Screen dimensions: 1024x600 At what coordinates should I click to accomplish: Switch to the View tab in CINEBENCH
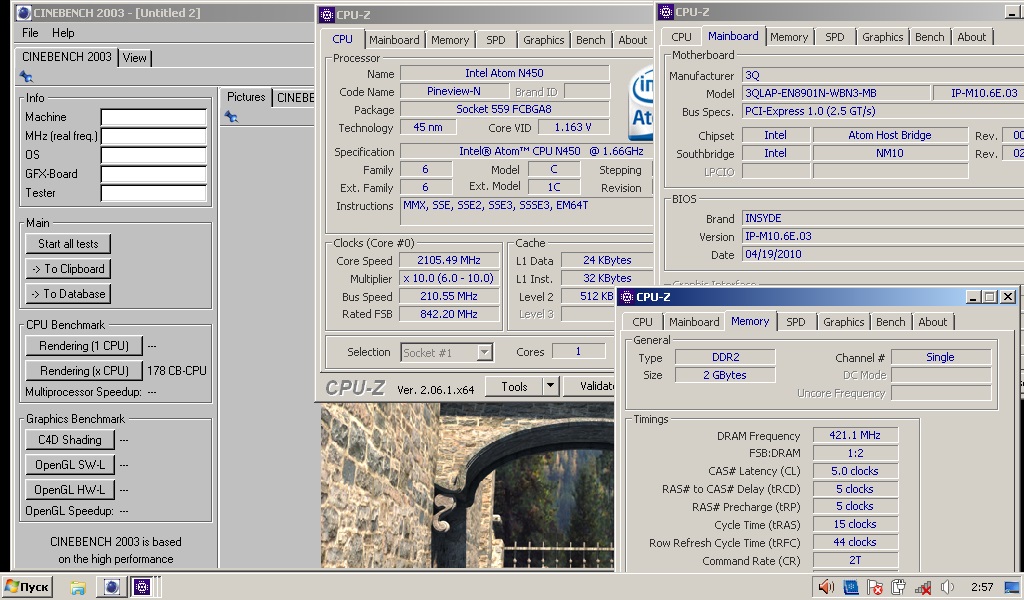135,57
